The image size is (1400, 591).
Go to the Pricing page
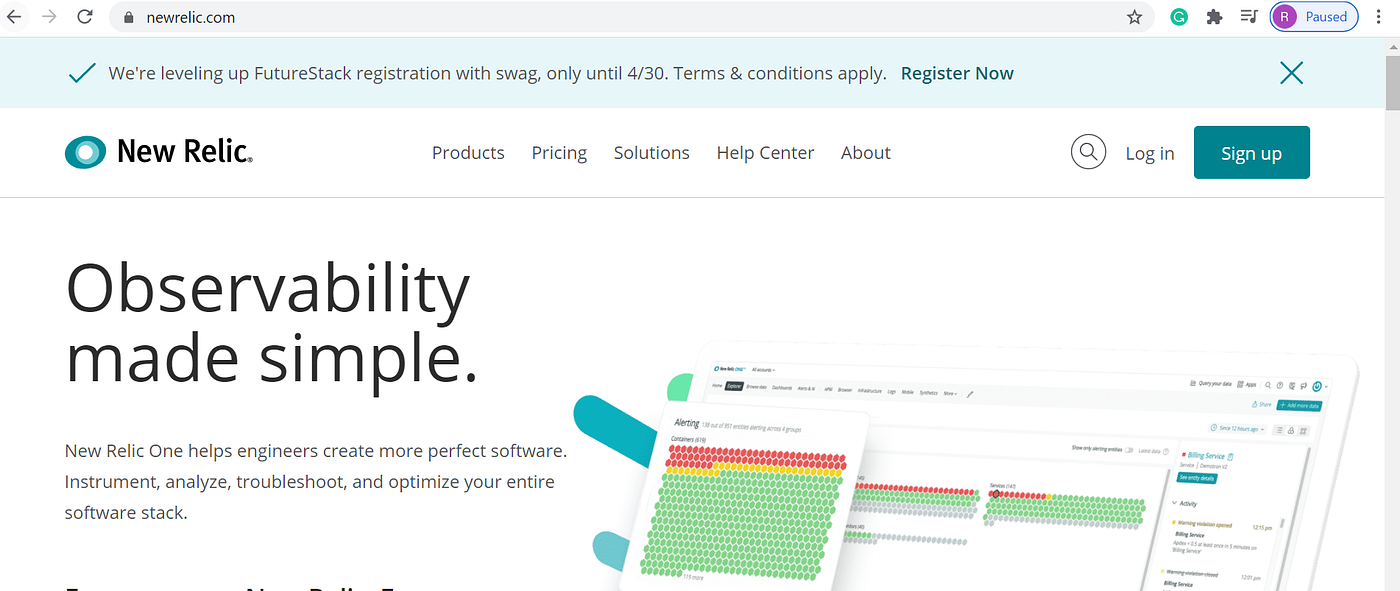tap(559, 153)
